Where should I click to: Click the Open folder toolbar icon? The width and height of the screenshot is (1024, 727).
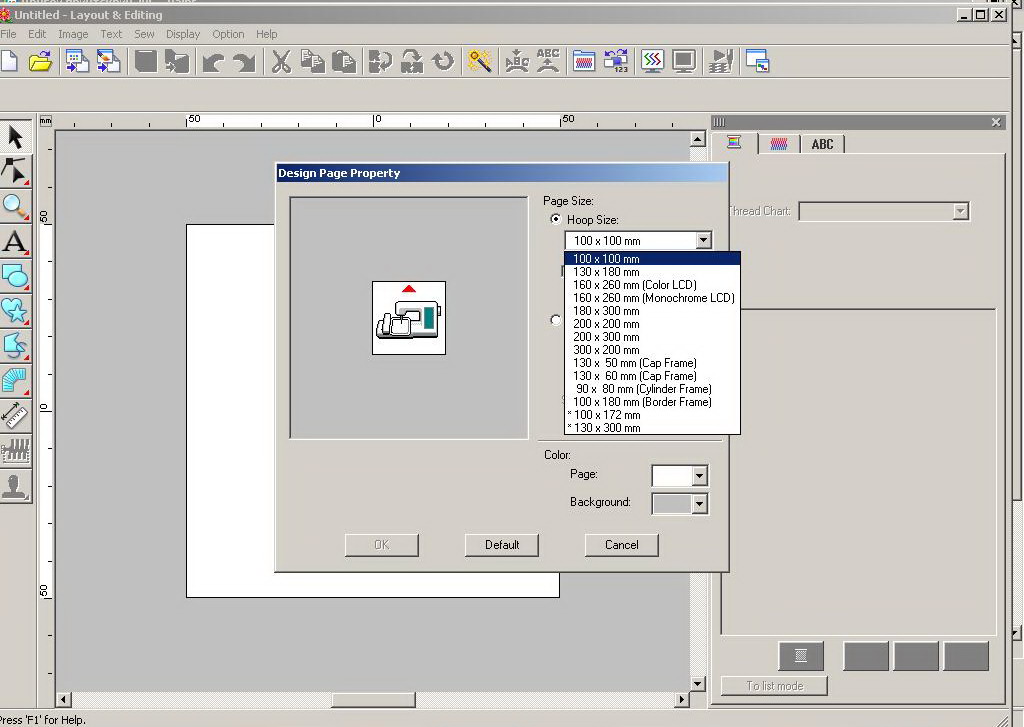(x=40, y=62)
